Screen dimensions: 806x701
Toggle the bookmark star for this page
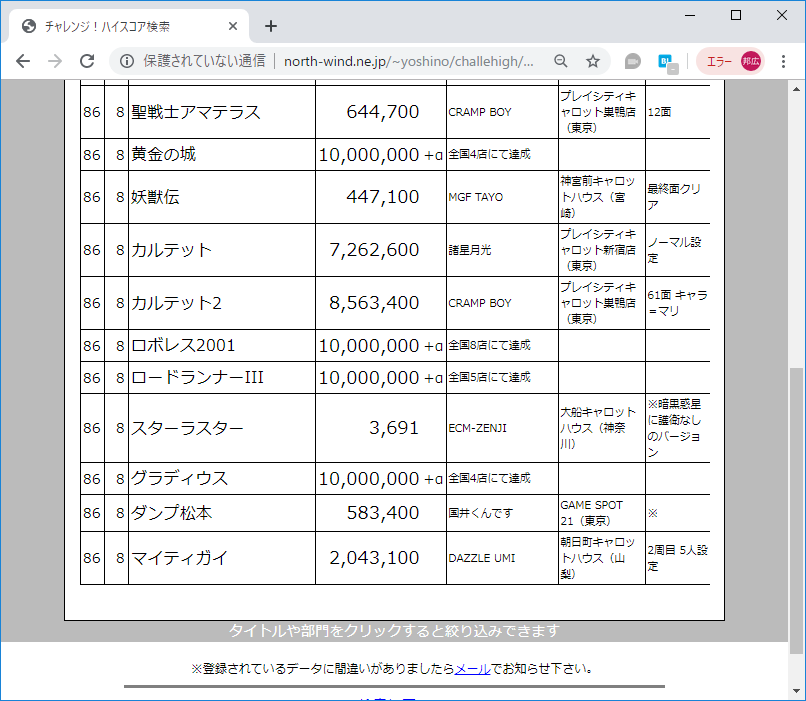(x=592, y=60)
